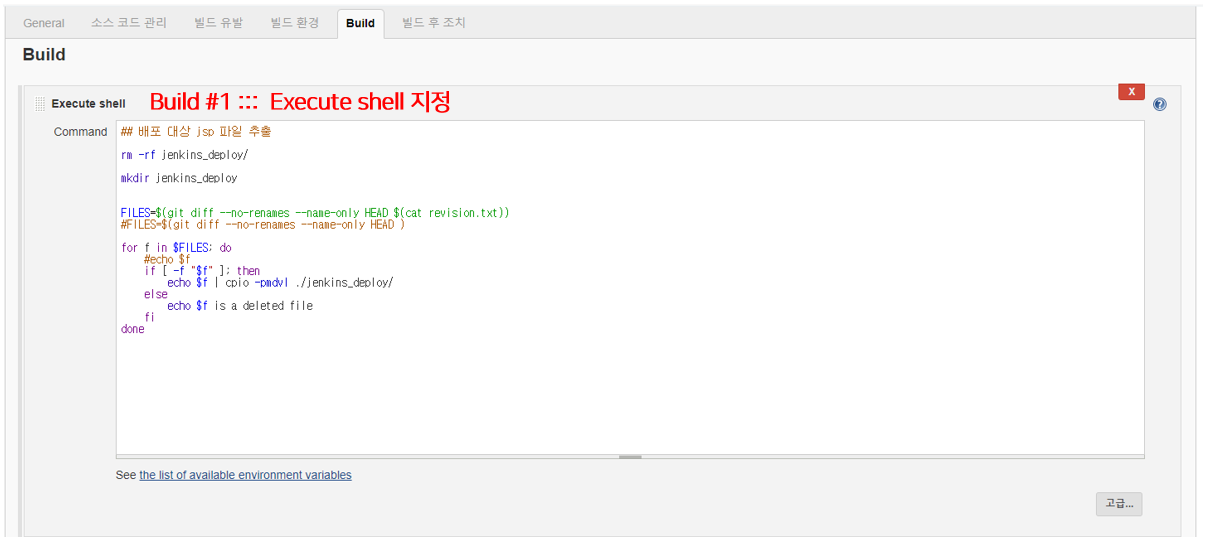
Task: Click inside the Command text area
Action: pos(630,289)
